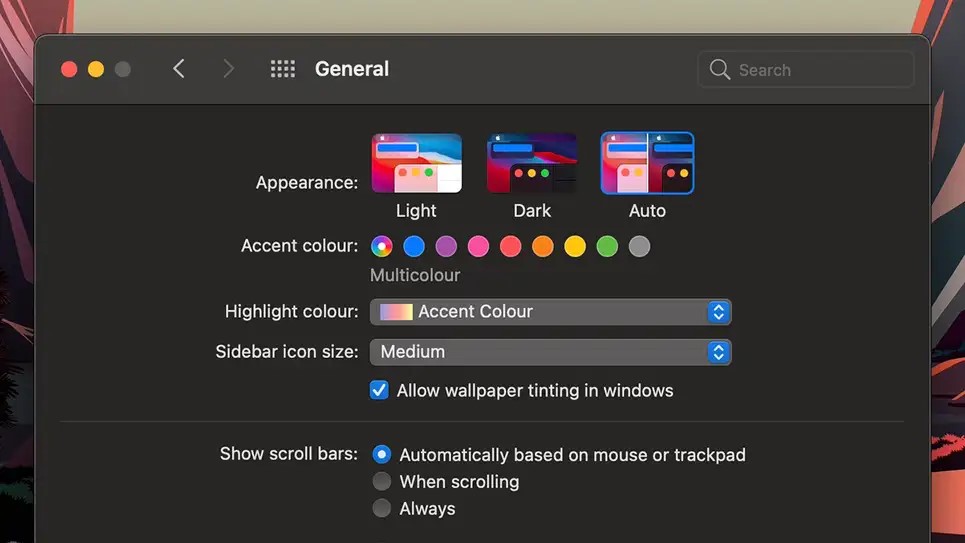Click the Auto label under thumbnail
The height and width of the screenshot is (543, 965).
[647, 211]
